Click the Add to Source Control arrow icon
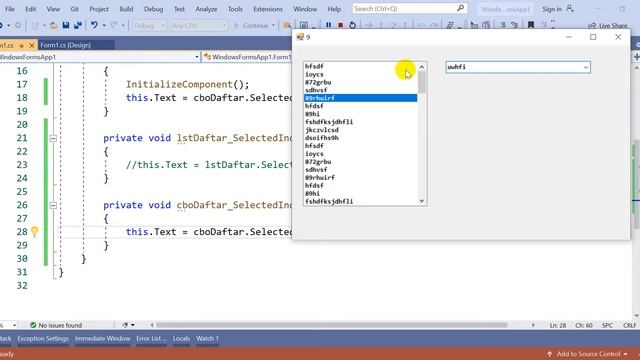This screenshot has width=640, height=360. 549,354
